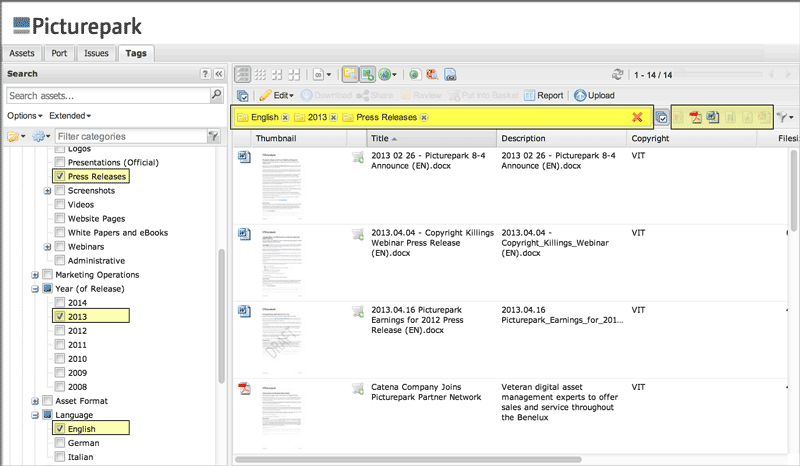The height and width of the screenshot is (466, 800).
Task: Click refresh results icon near 1 - 14 / 14
Action: (x=617, y=75)
